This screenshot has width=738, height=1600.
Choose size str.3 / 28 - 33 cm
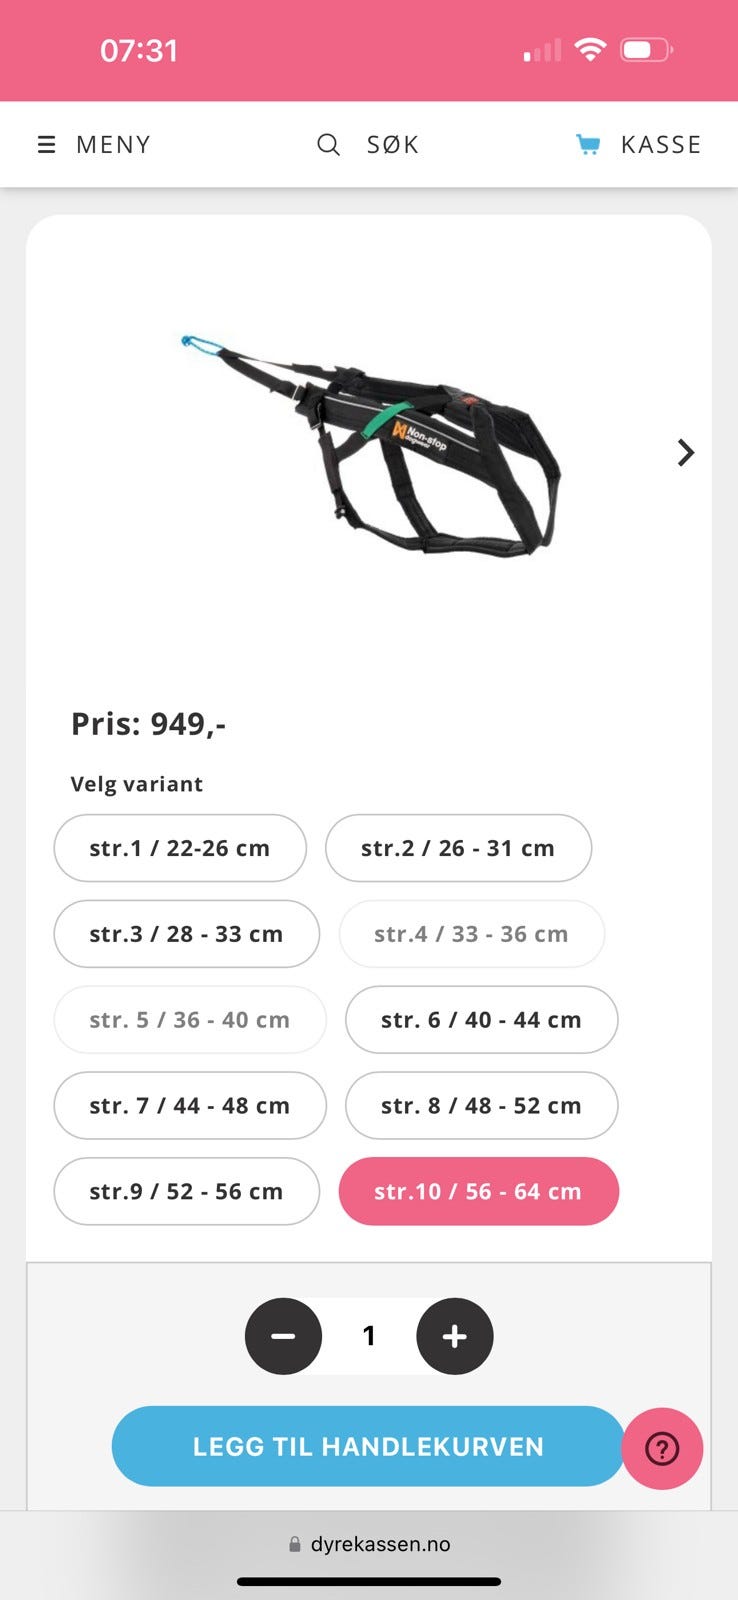pyautogui.click(x=186, y=934)
